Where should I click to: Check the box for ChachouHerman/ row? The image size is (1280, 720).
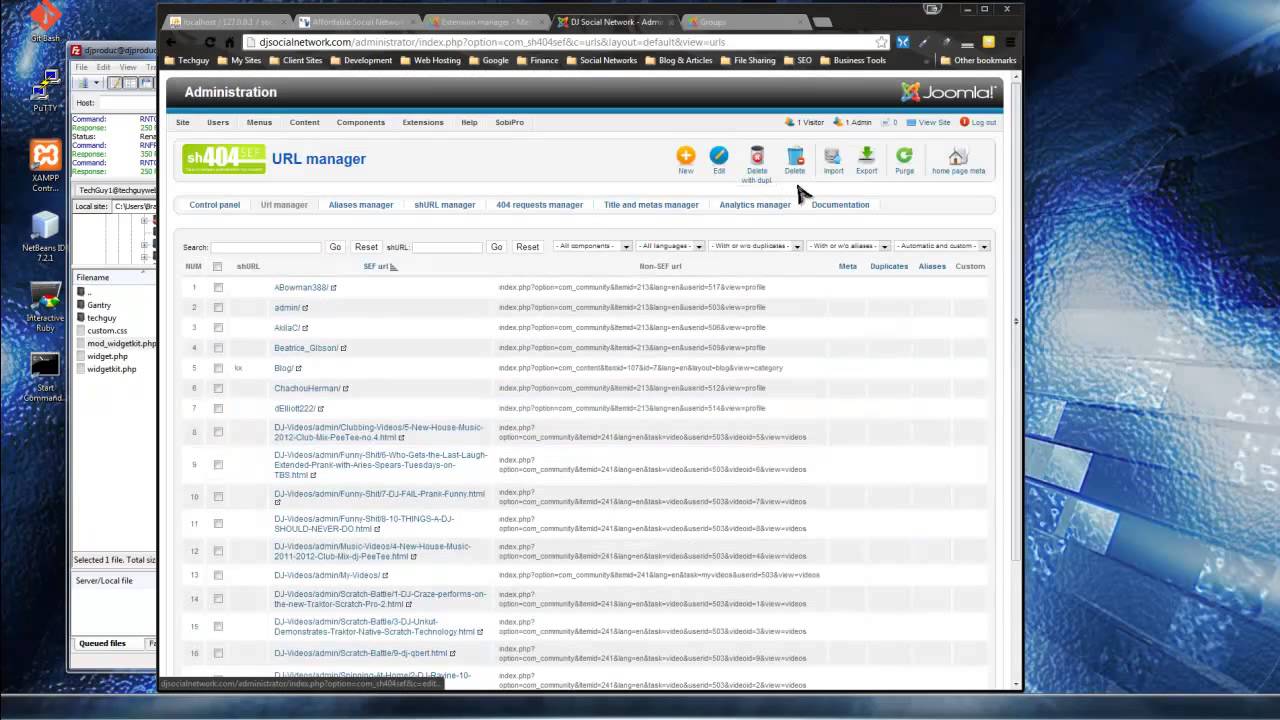coord(218,388)
